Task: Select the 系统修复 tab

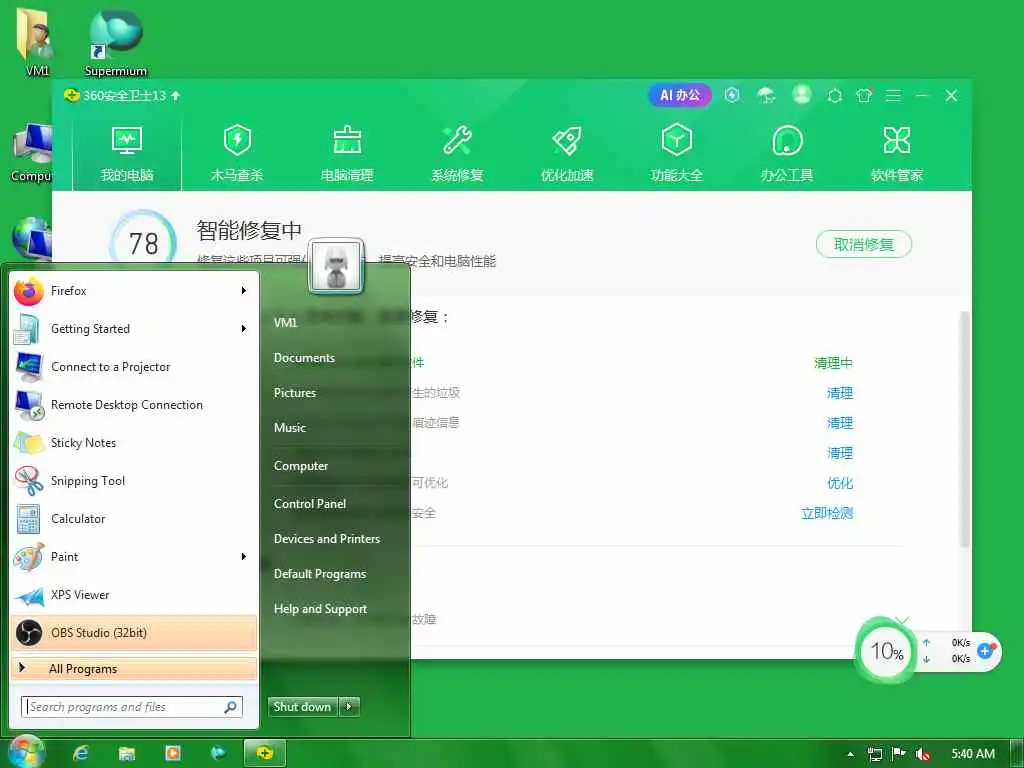Action: click(x=457, y=154)
